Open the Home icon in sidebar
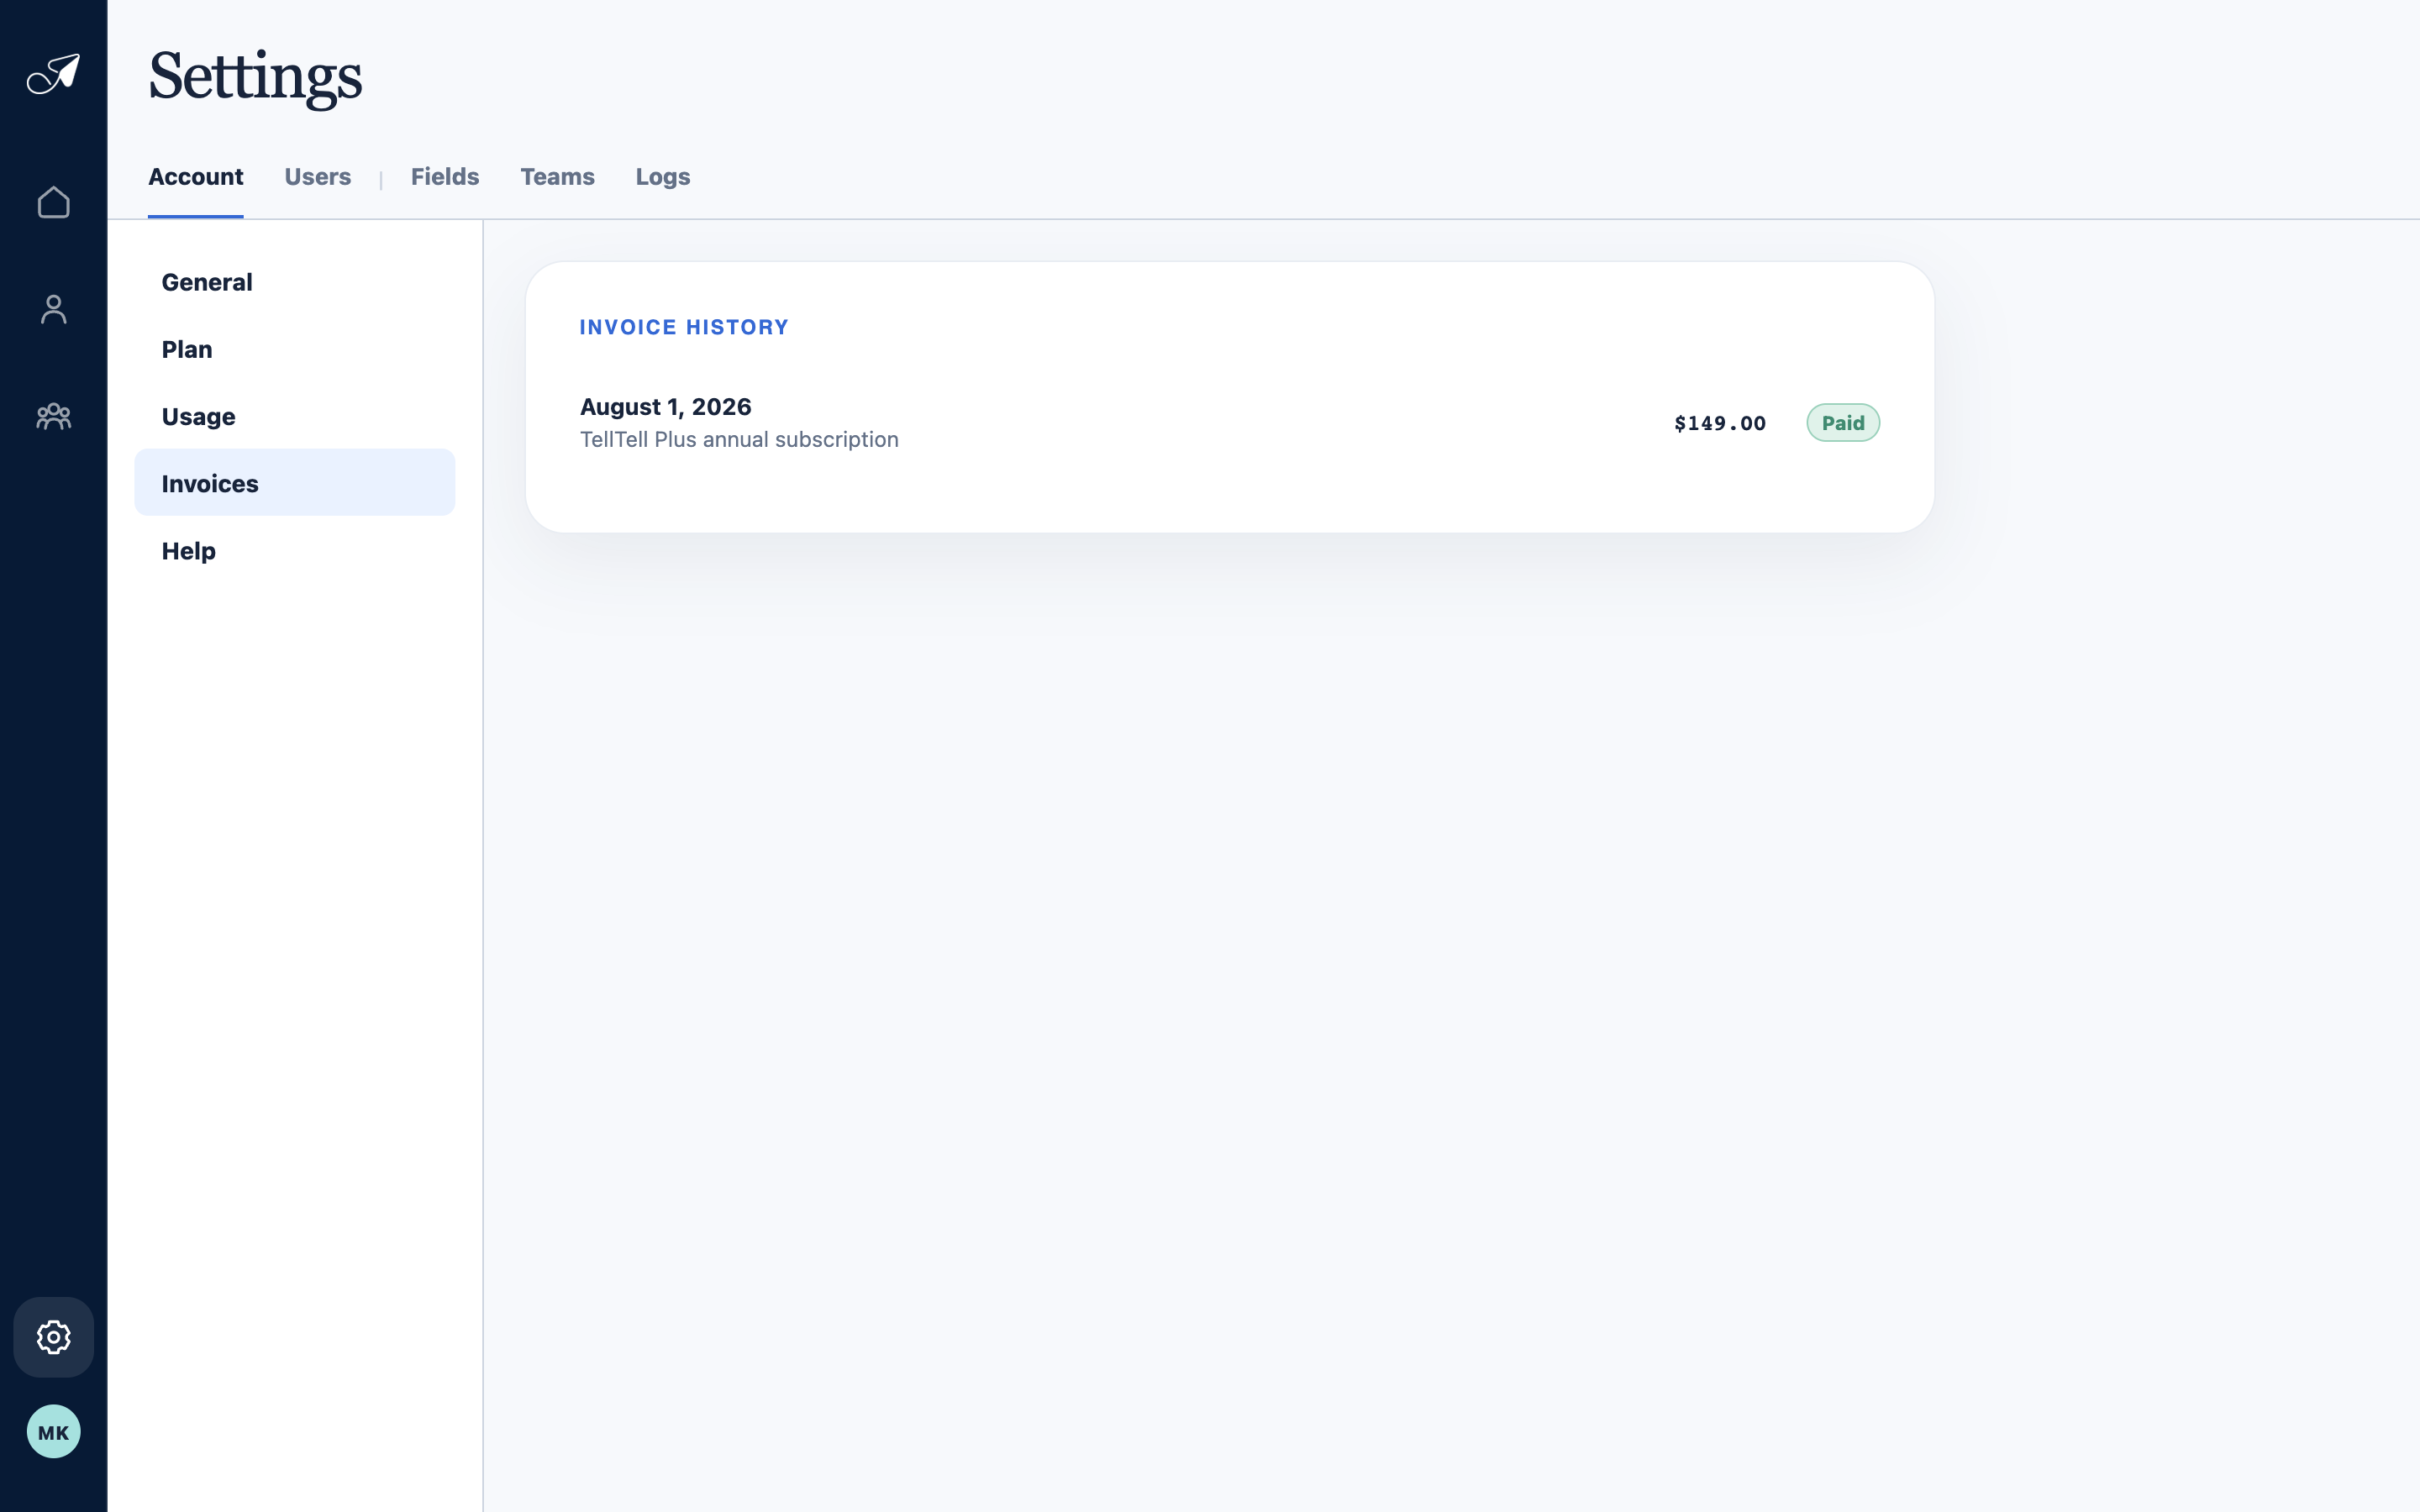2420x1512 pixels. 53,202
